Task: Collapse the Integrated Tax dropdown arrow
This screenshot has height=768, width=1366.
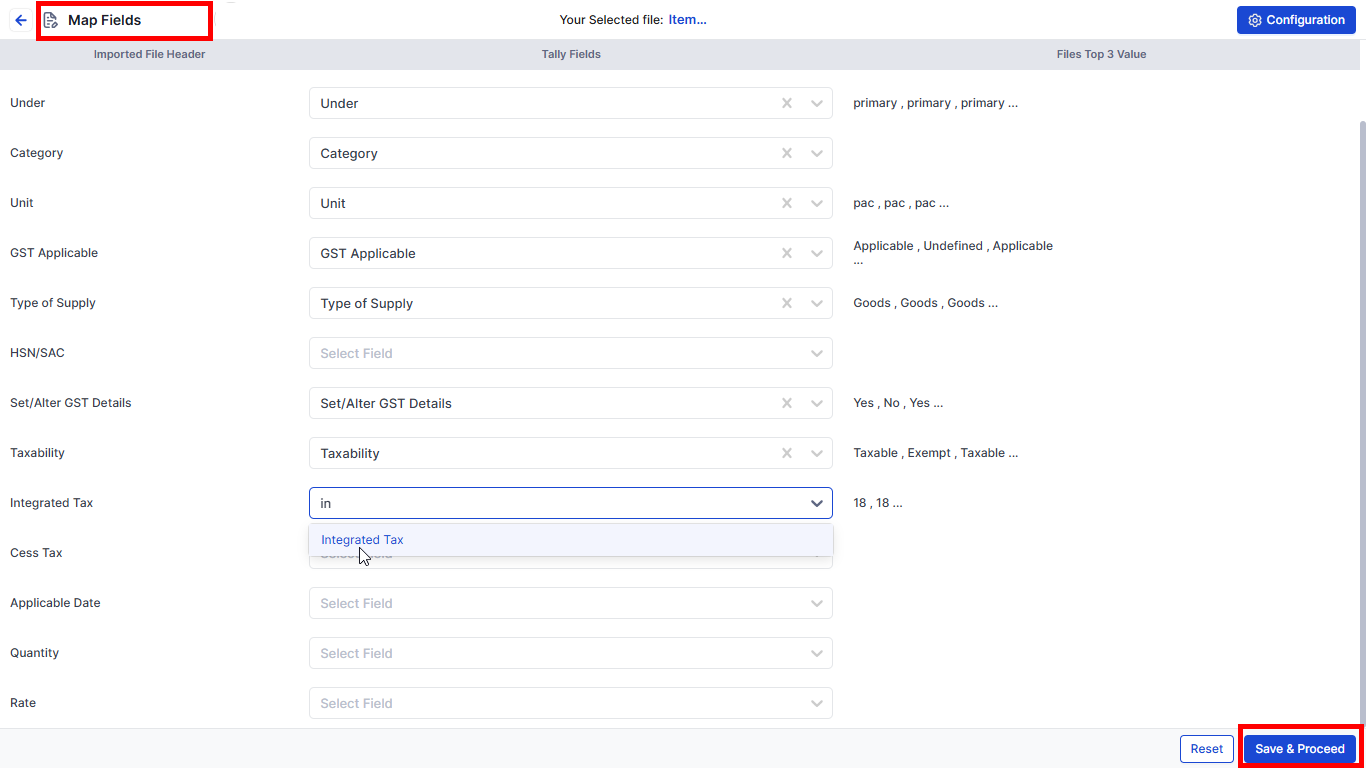Action: (817, 503)
